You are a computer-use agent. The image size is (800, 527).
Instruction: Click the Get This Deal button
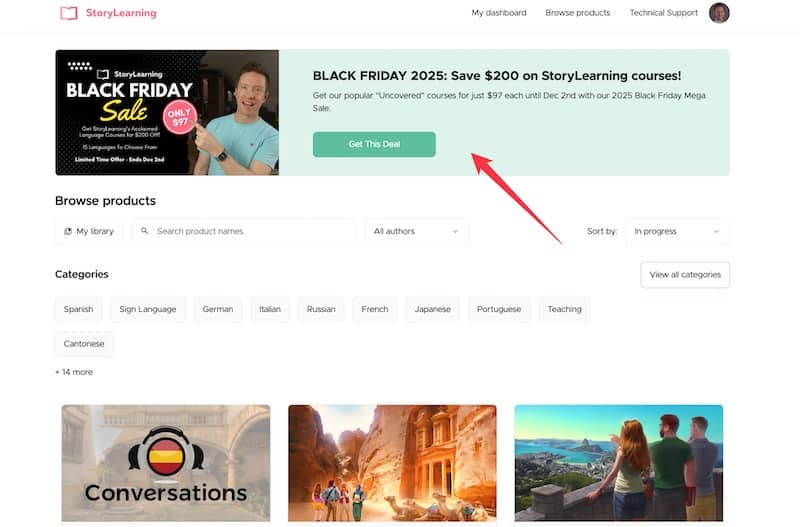374,144
